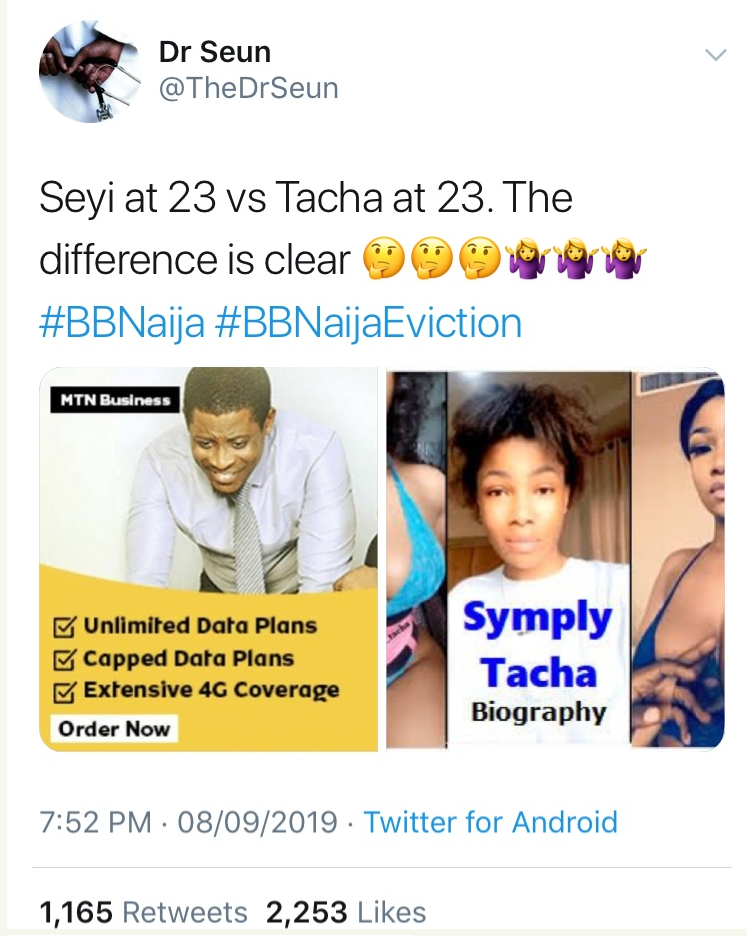This screenshot has height=936, width=747.
Task: Click the last shrugging-person emoji
Action: click(x=627, y=261)
